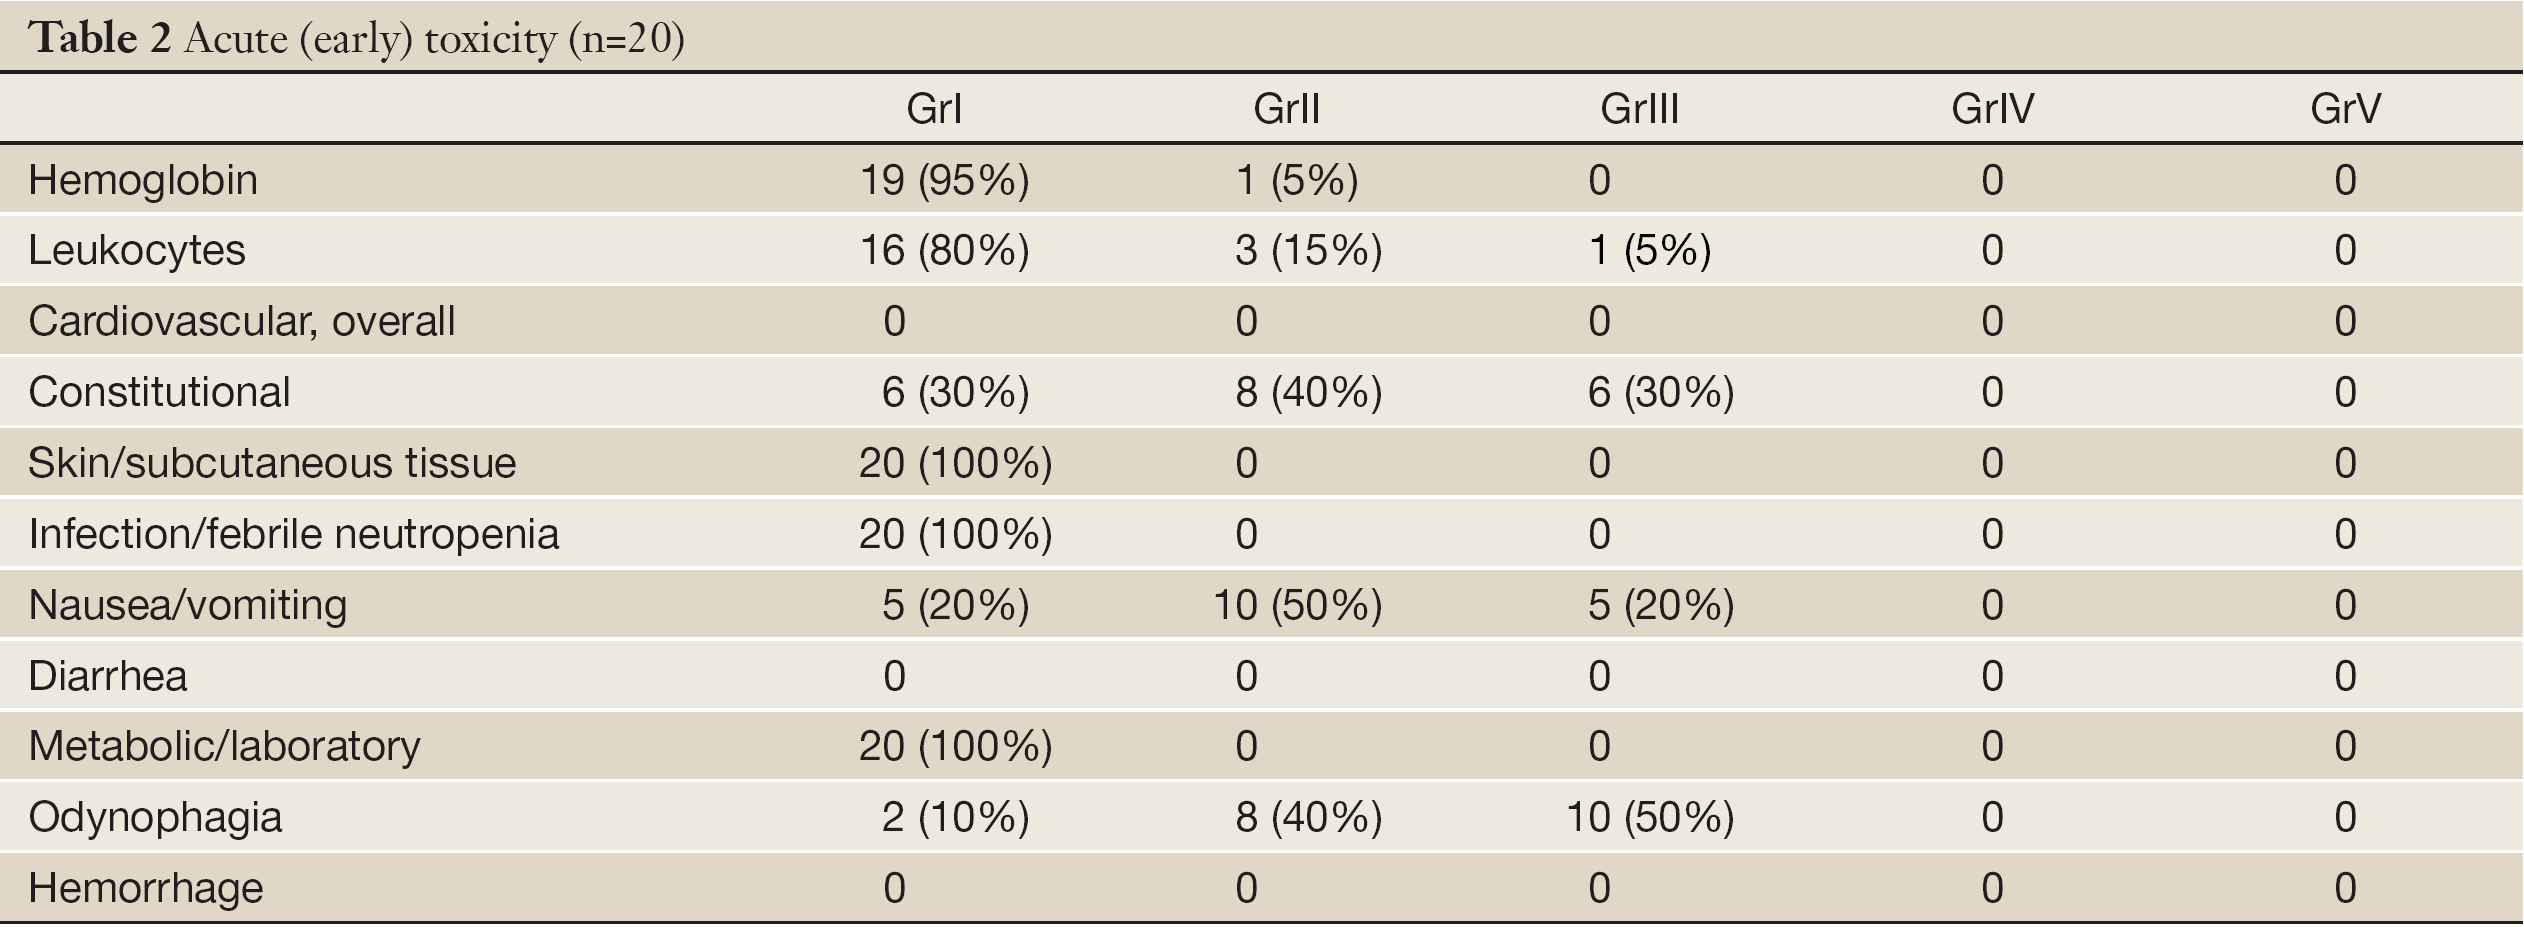
Task: Select the Hemorrhage row label
Action: pyautogui.click(x=146, y=888)
